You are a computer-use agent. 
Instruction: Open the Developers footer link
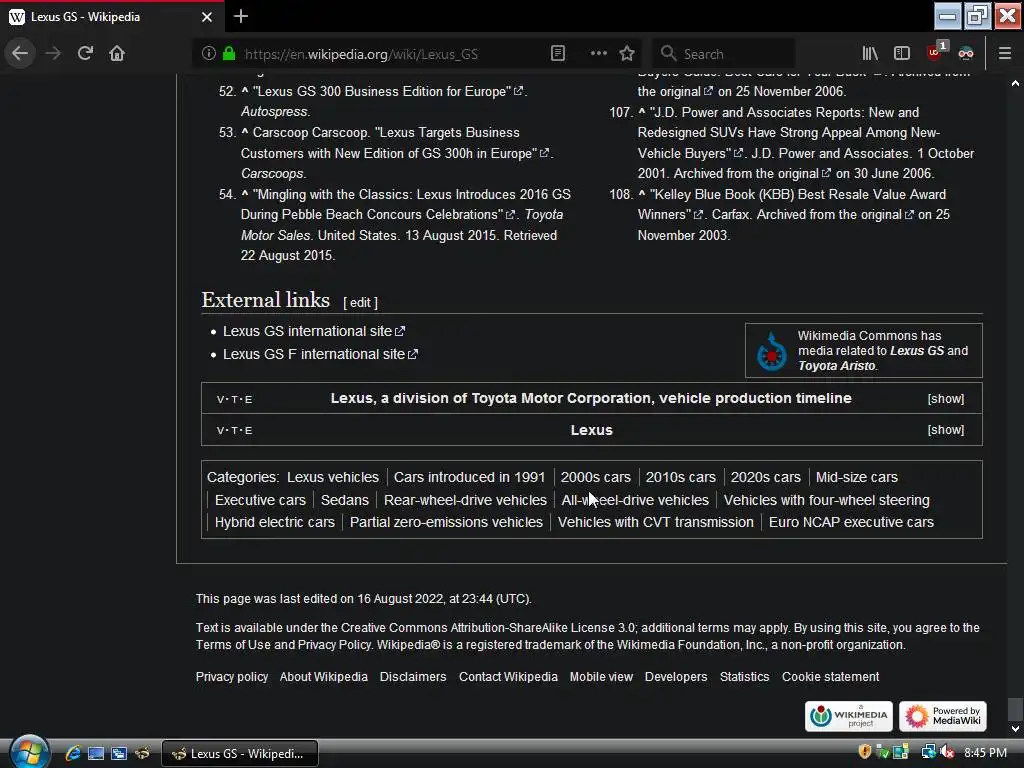point(676,677)
